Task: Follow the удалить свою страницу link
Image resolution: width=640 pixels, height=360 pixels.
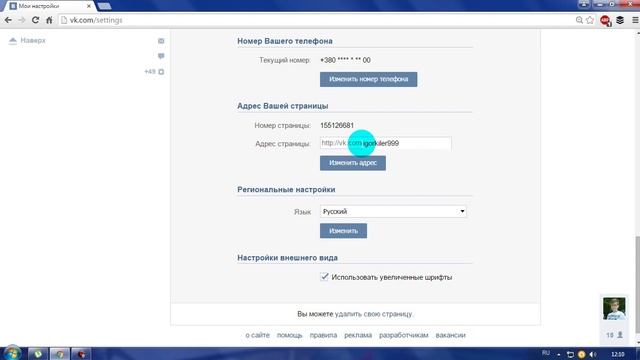Action: coord(373,314)
